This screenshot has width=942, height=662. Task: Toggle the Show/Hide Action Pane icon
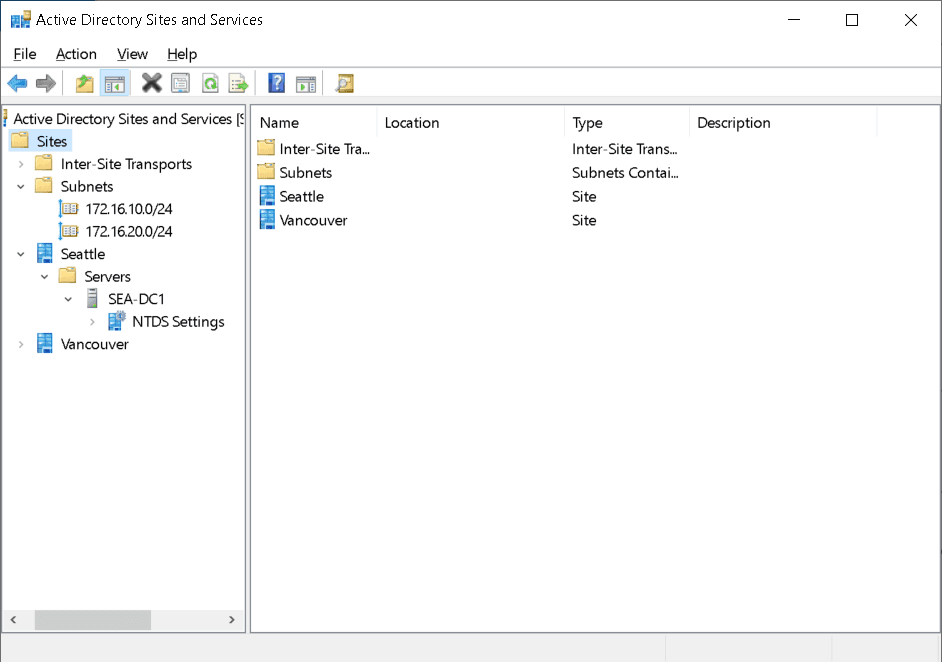pos(306,83)
